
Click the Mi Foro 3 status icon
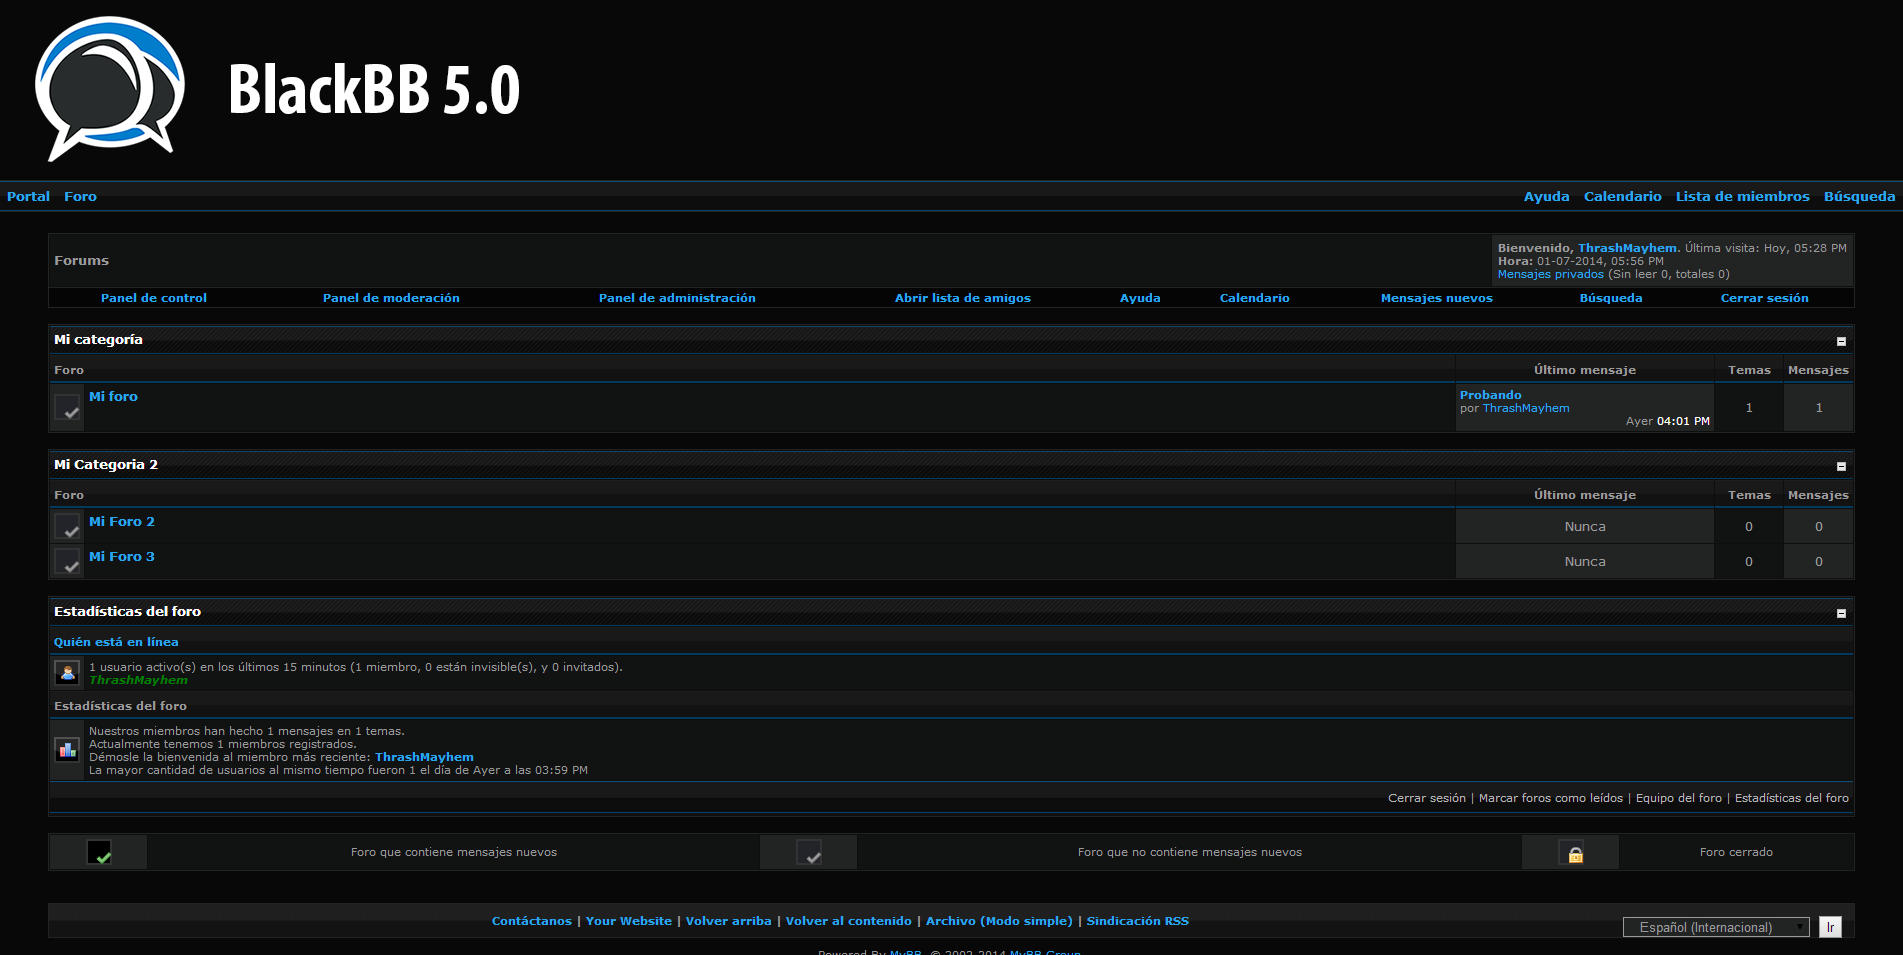pyautogui.click(x=68, y=561)
